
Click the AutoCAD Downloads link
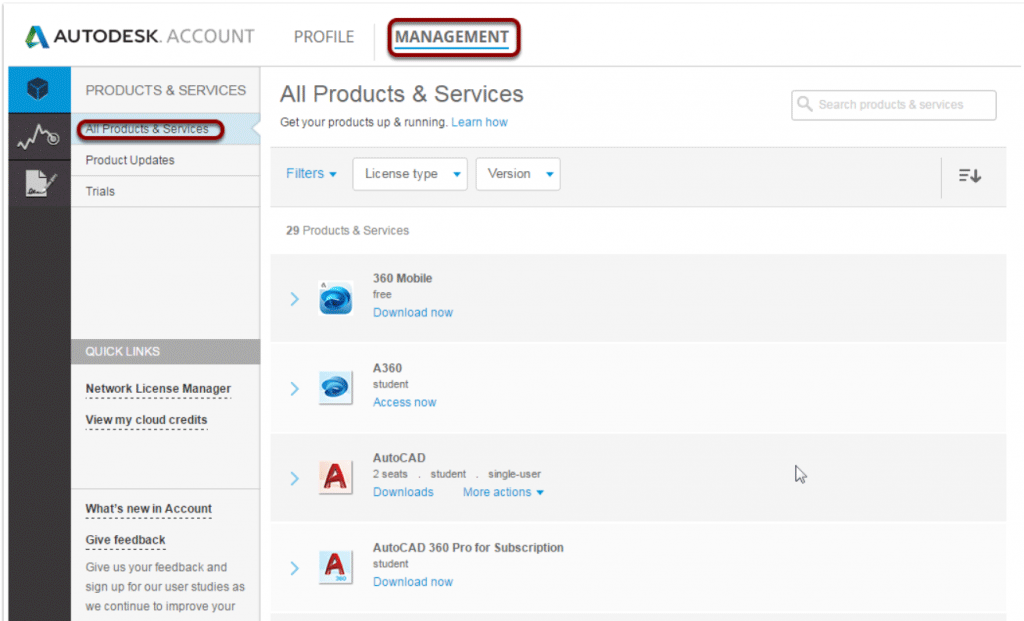[403, 492]
